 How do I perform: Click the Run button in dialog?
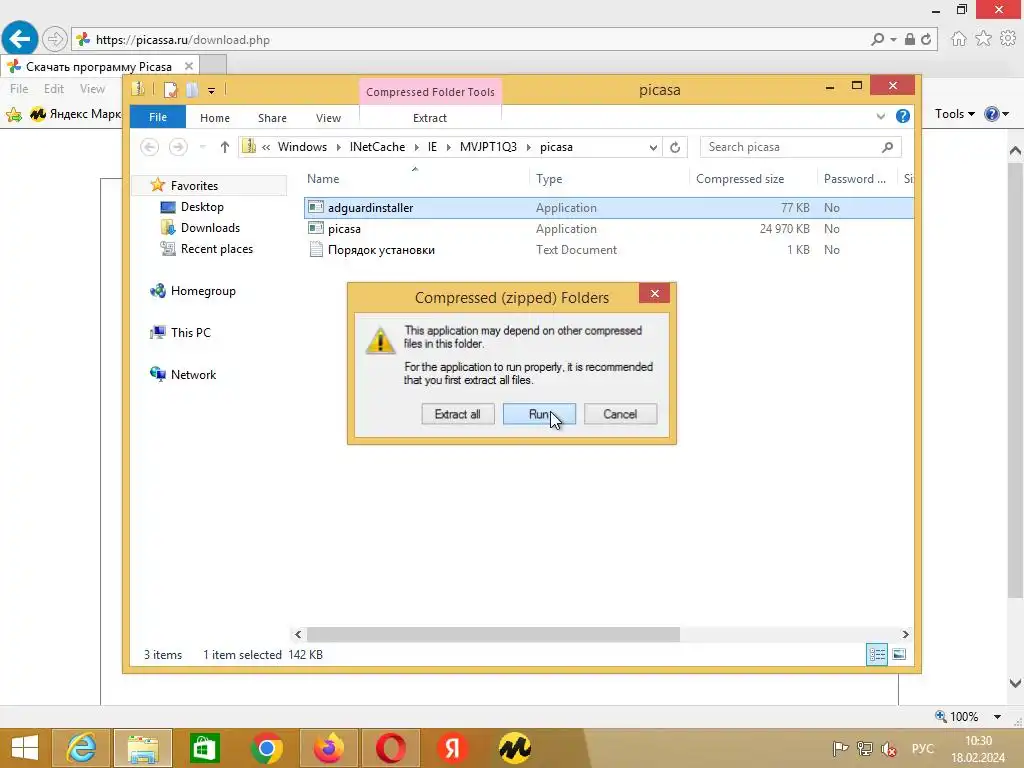pos(539,414)
